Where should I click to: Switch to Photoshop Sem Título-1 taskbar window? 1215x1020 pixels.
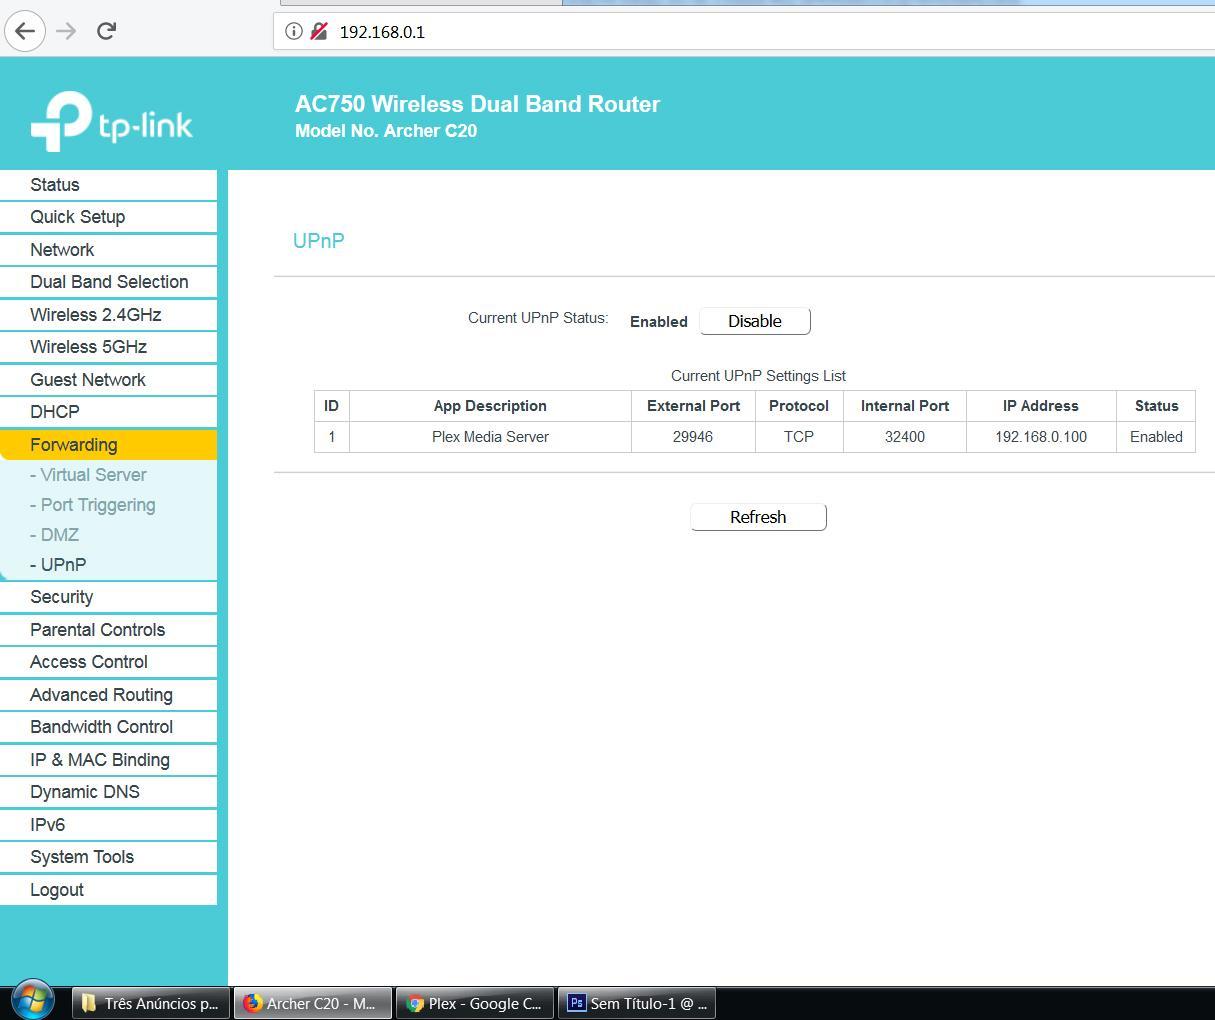point(637,1003)
